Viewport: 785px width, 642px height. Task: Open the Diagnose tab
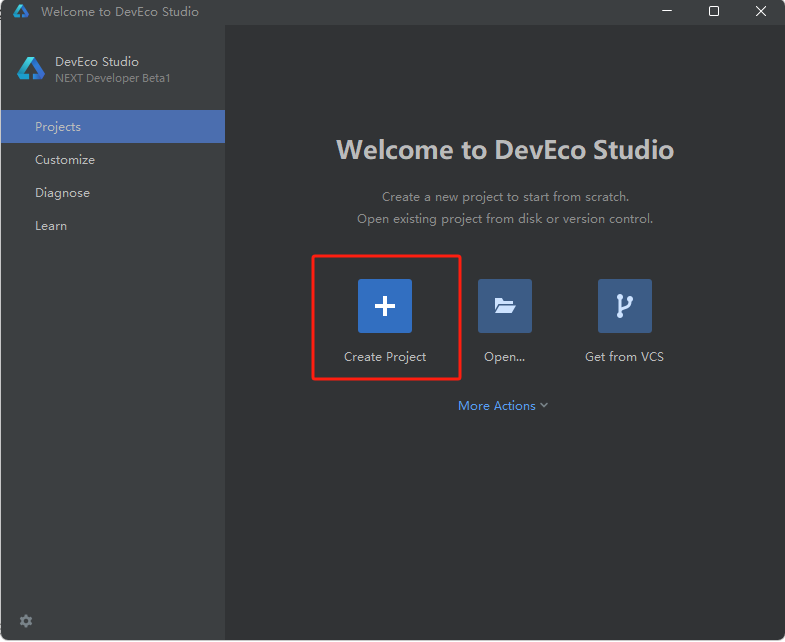pos(113,193)
